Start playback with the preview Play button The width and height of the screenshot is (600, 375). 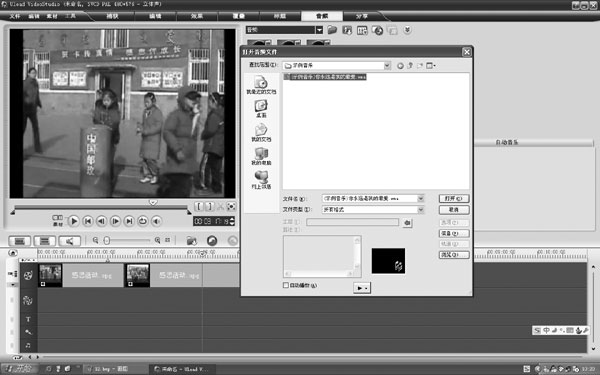[x=73, y=221]
